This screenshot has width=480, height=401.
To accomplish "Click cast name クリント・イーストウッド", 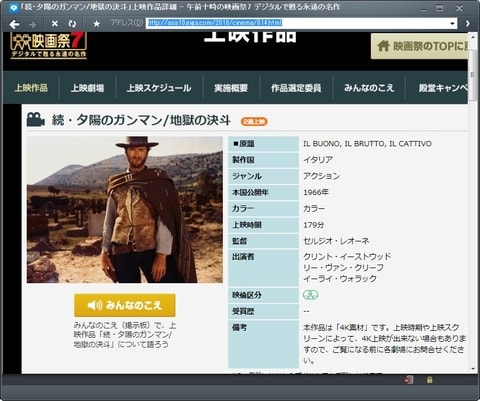I will [347, 257].
